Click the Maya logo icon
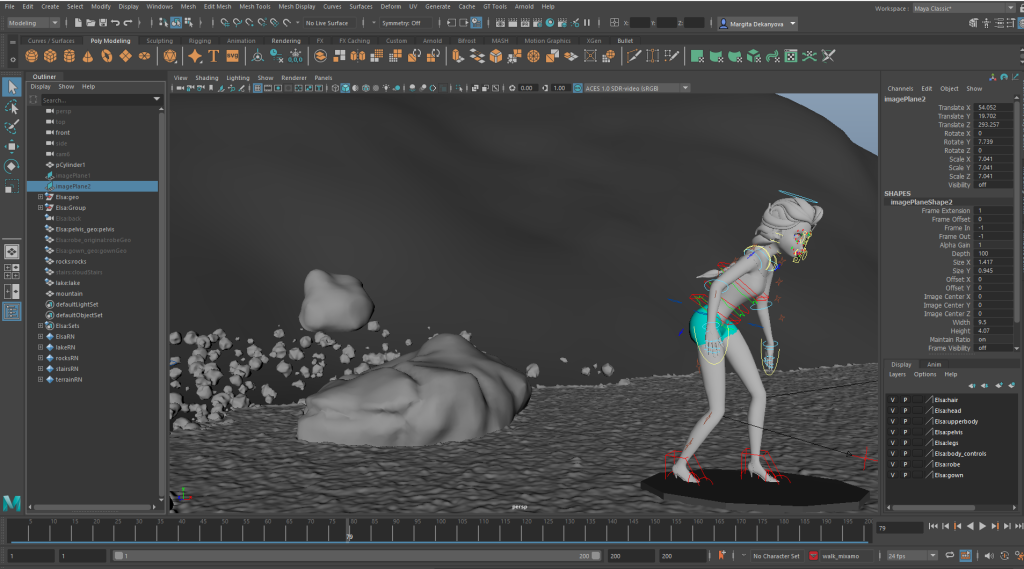 point(12,503)
